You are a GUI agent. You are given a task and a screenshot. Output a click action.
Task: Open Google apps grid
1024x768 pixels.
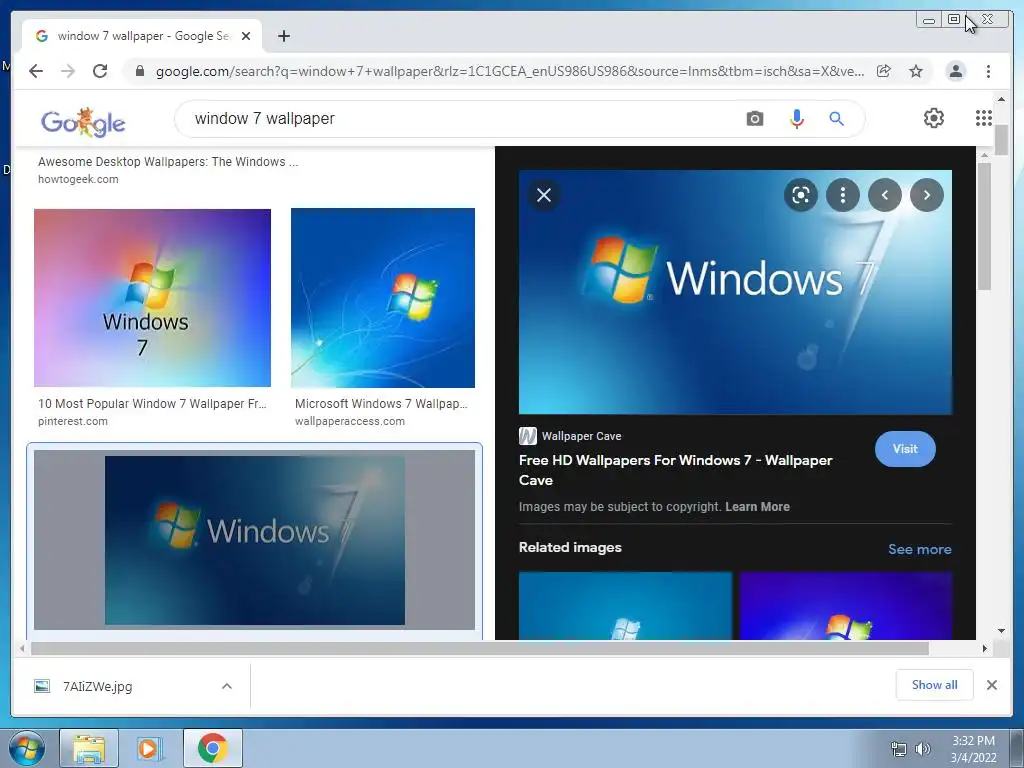(984, 118)
